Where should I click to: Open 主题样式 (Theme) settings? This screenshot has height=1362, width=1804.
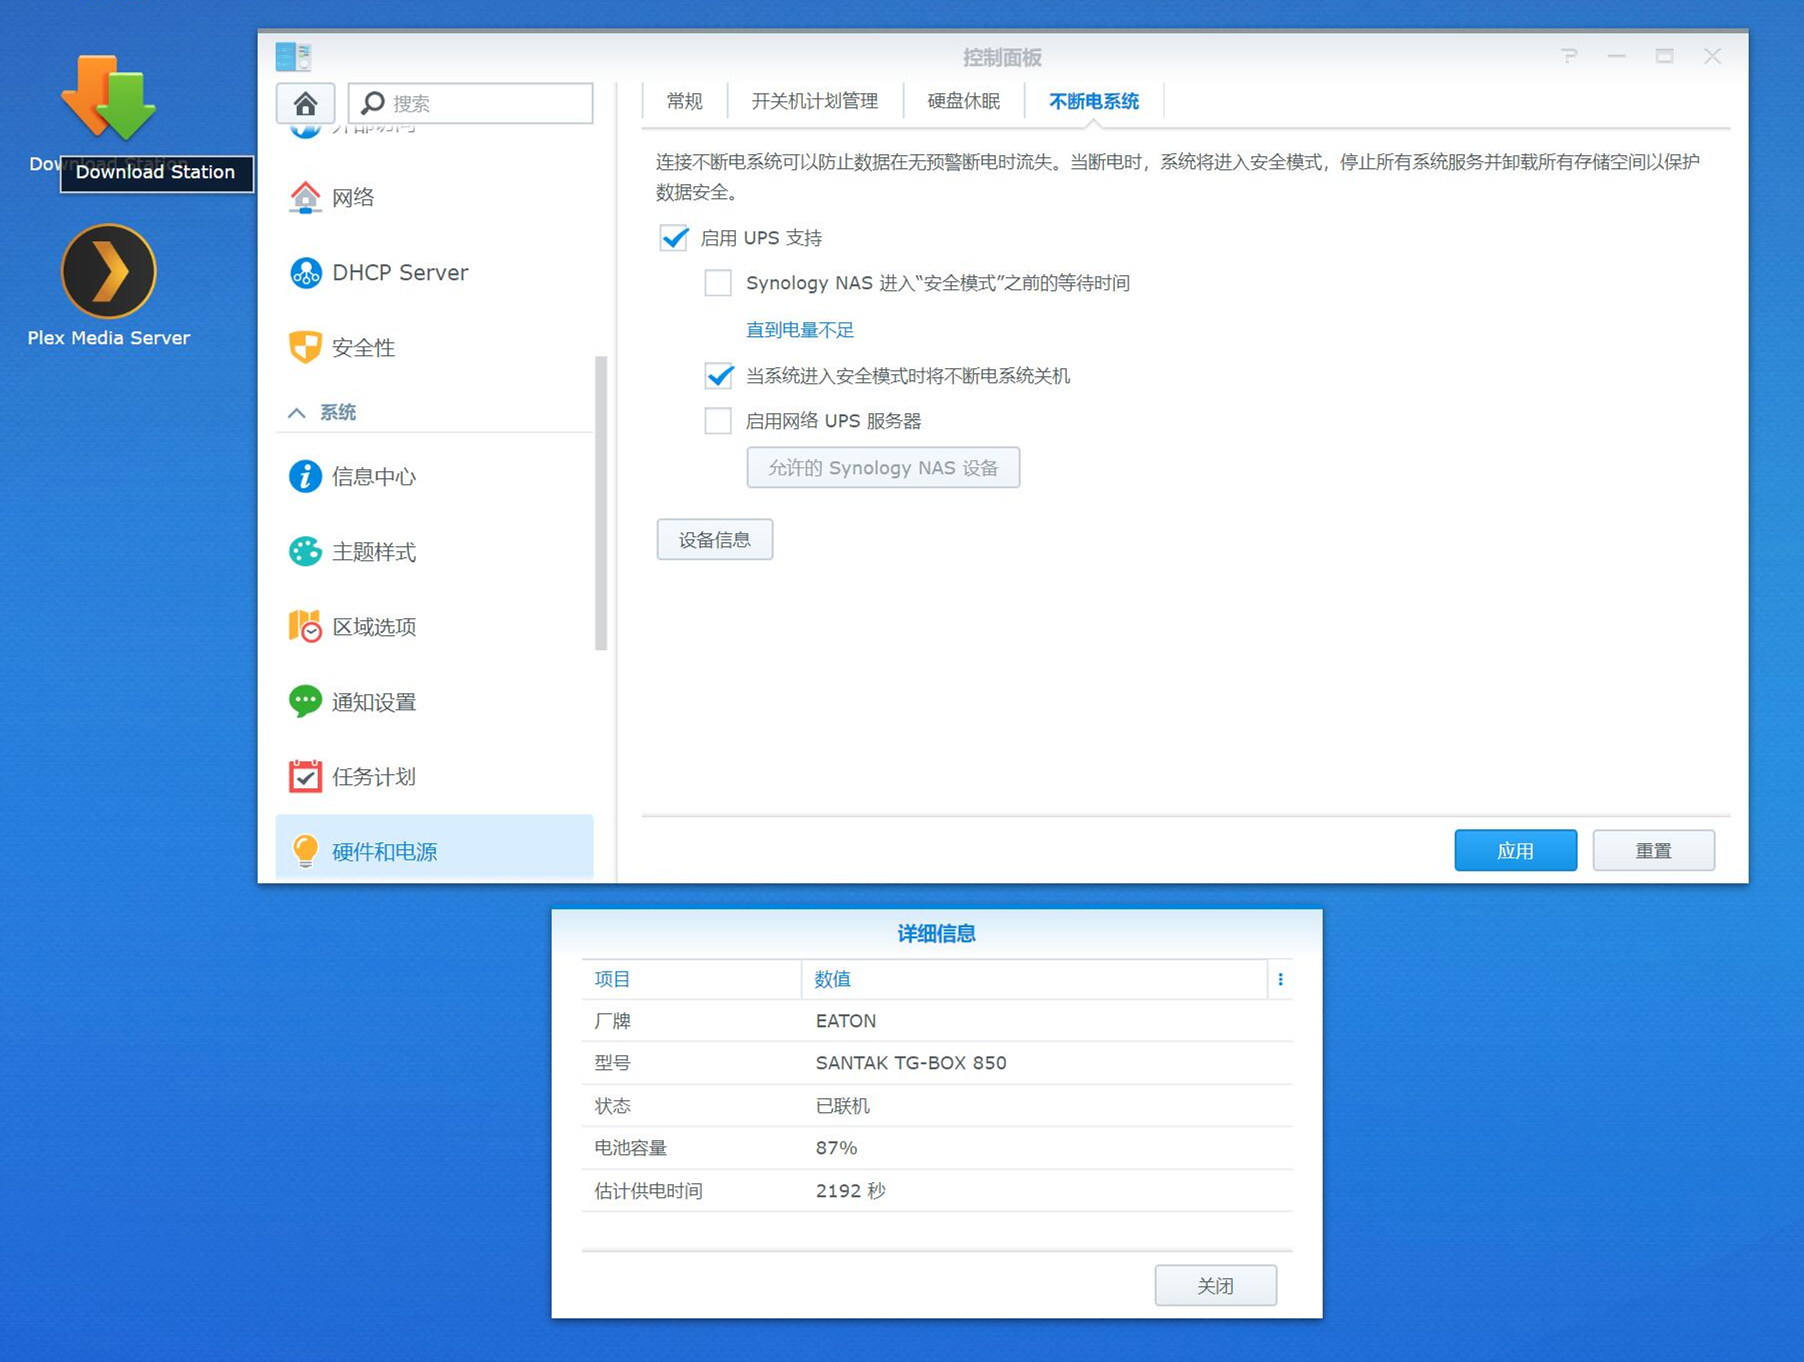[373, 551]
